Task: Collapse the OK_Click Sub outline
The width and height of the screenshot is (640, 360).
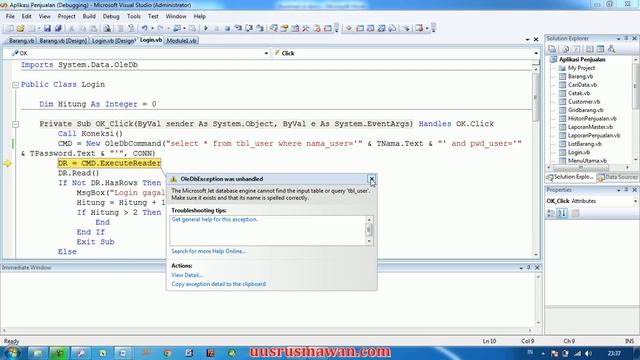Action: (16, 124)
